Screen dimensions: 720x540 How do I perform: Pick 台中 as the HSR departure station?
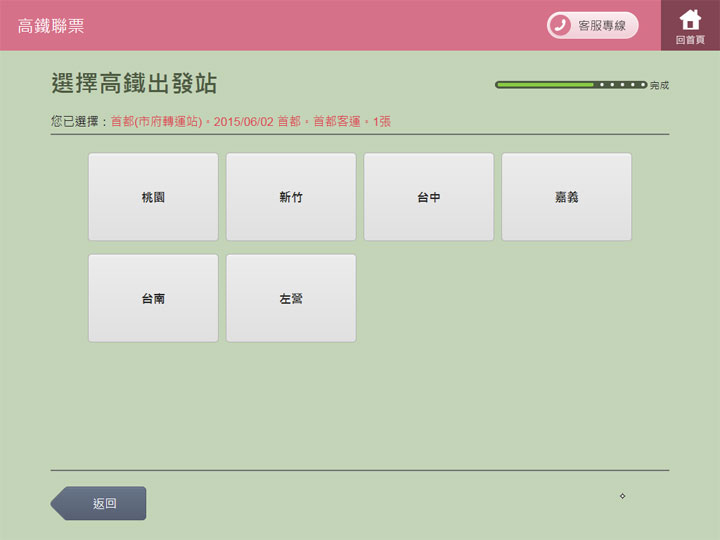428,197
